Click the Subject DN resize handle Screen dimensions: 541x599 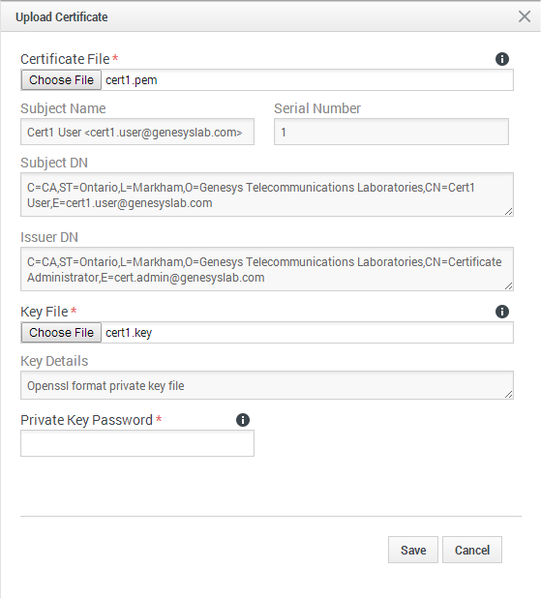[509, 212]
